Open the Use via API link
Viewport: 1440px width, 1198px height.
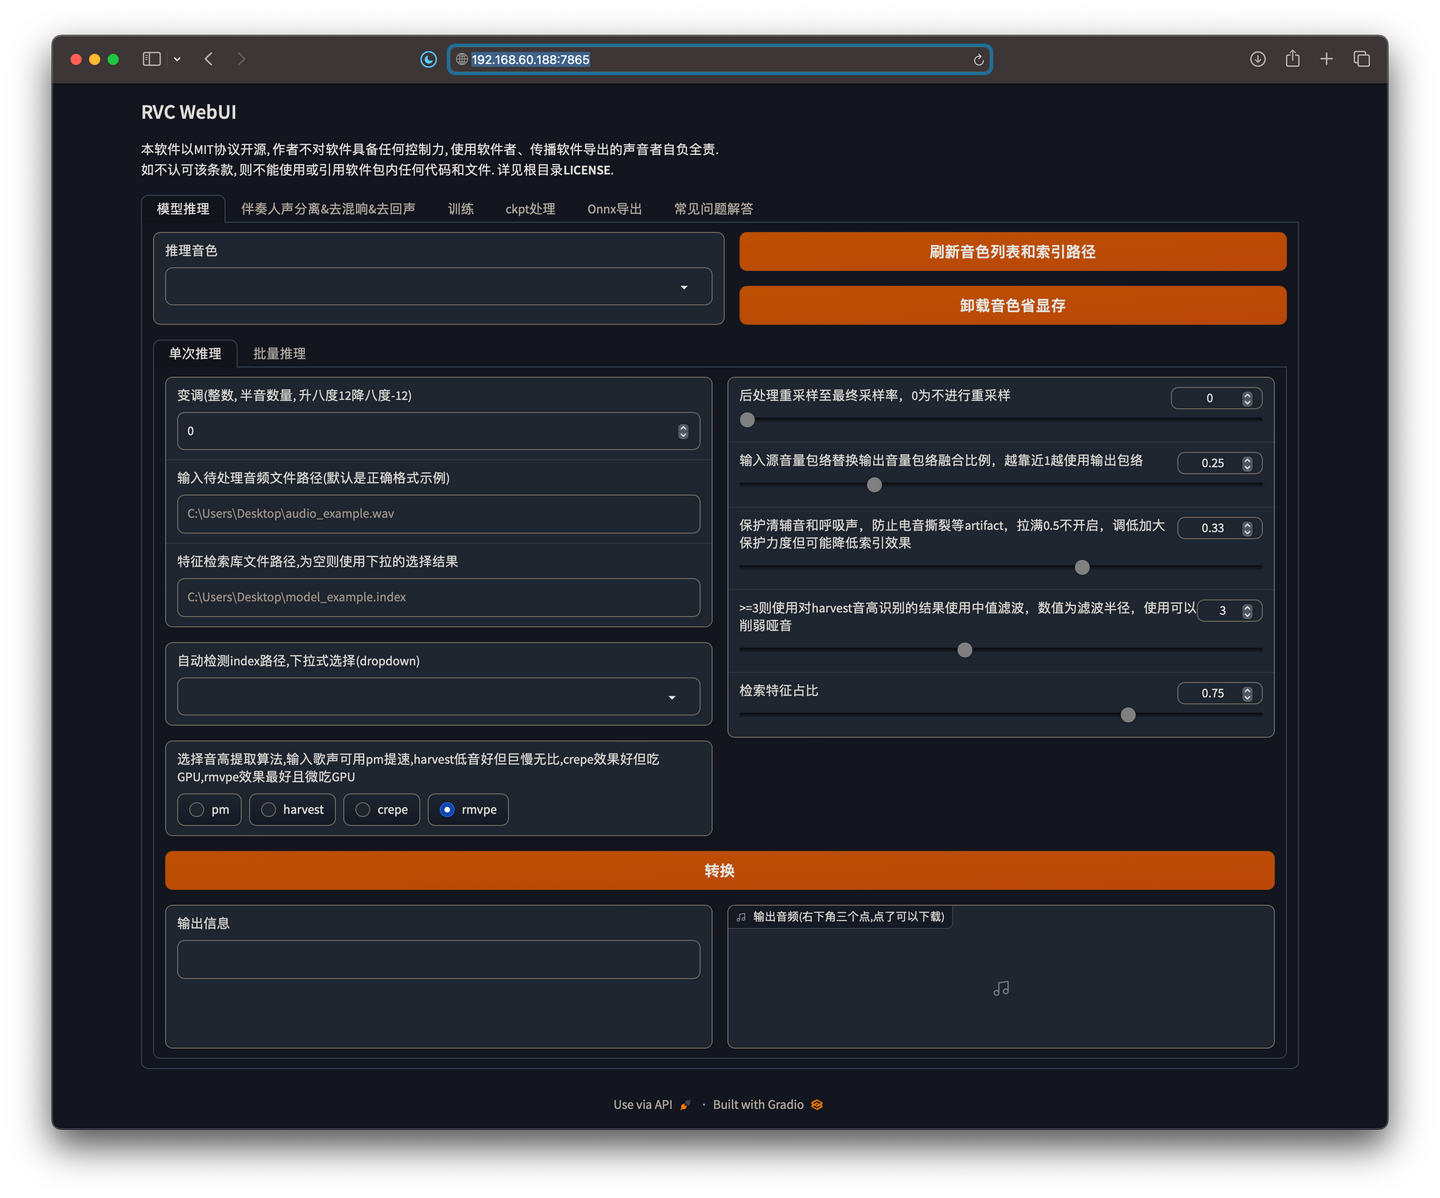643,1104
